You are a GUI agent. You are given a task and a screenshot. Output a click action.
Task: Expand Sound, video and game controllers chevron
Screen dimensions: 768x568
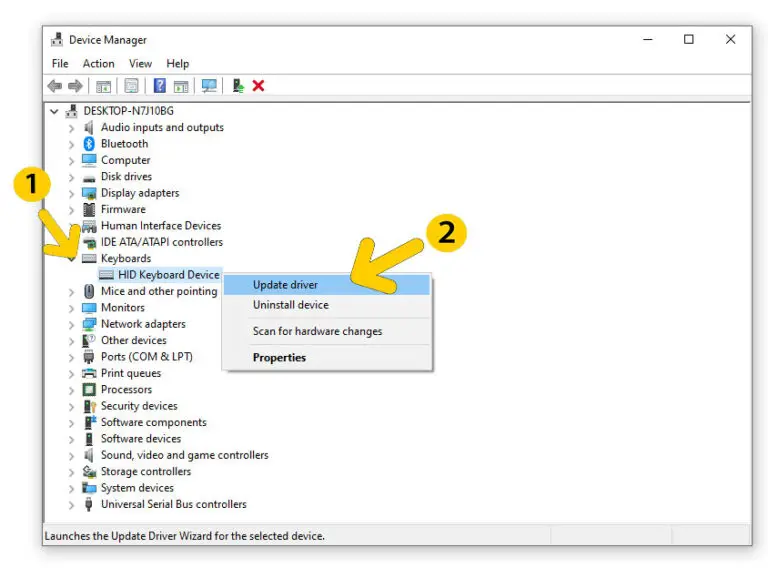coord(72,456)
